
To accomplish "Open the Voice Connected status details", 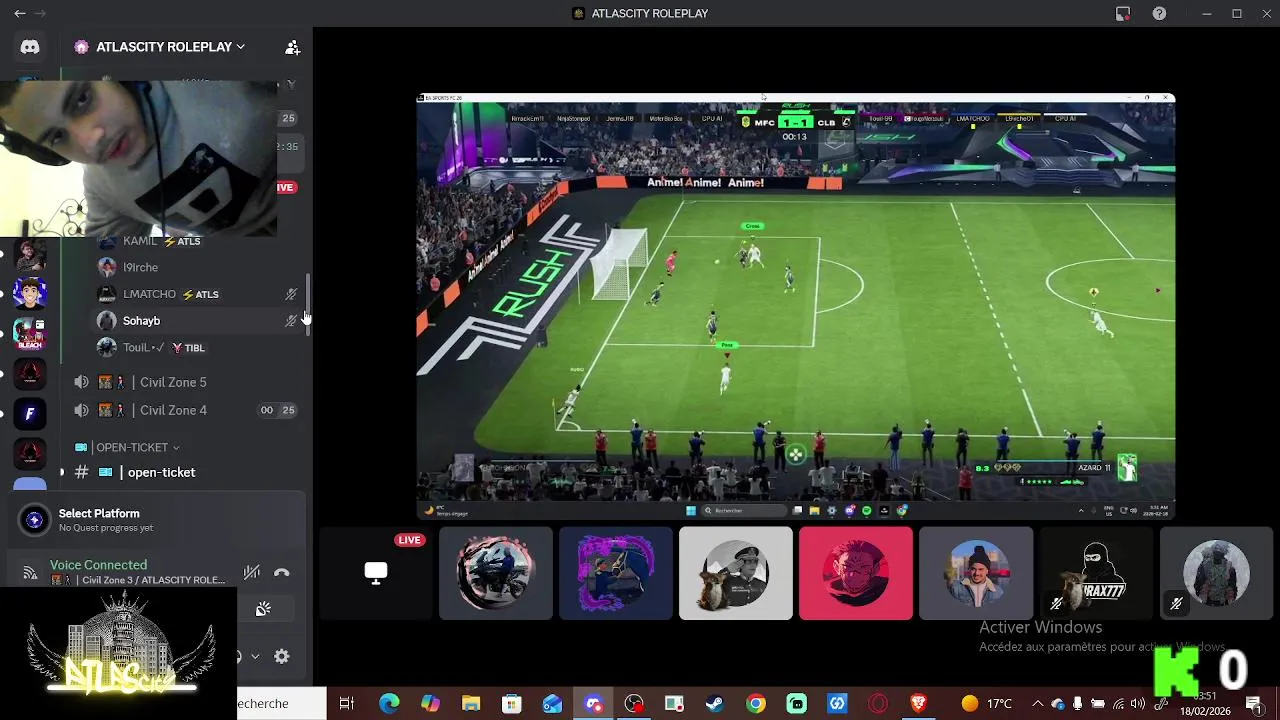I will (x=98, y=565).
